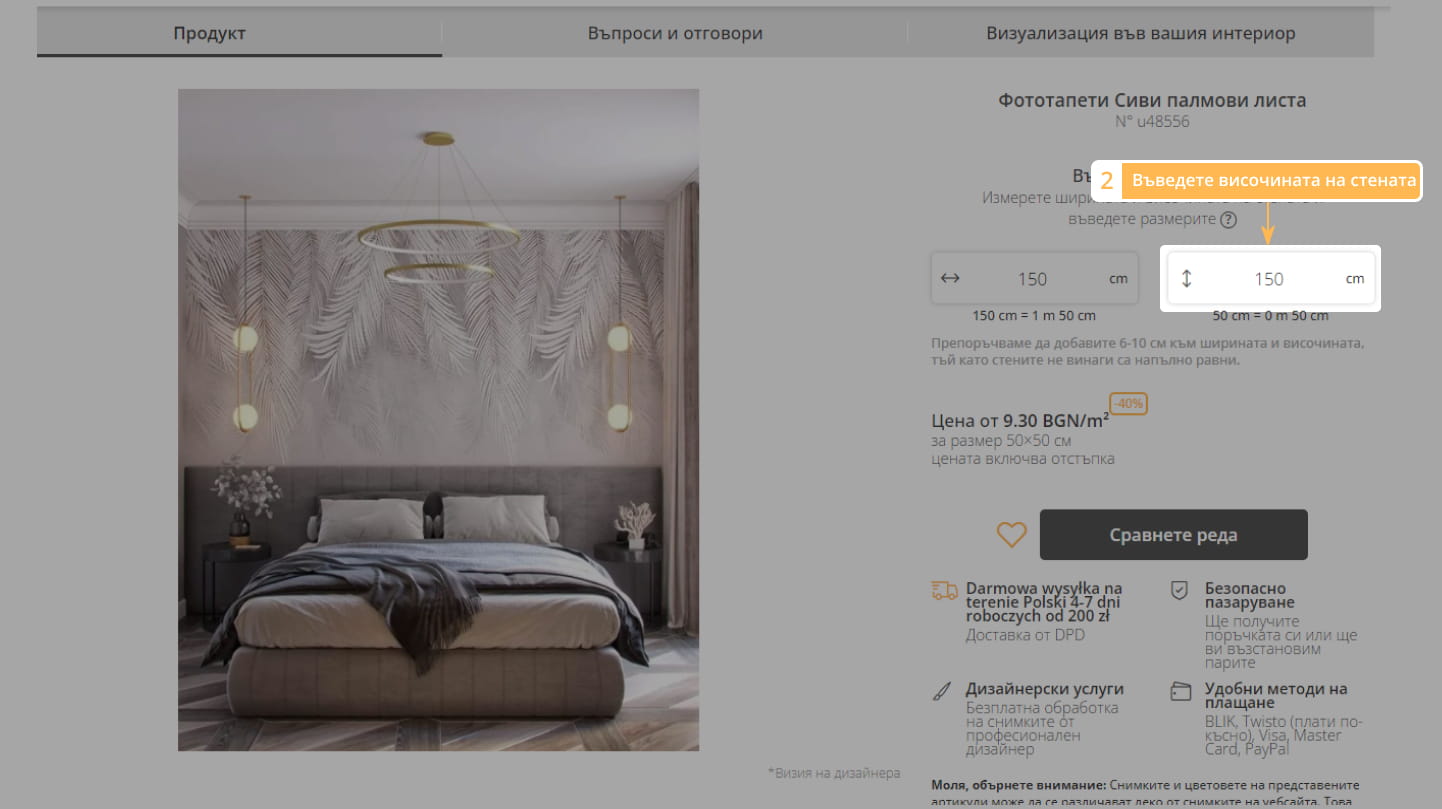Click the Фототапети Сиви палмови листа title
The image size is (1442, 809).
click(1152, 100)
